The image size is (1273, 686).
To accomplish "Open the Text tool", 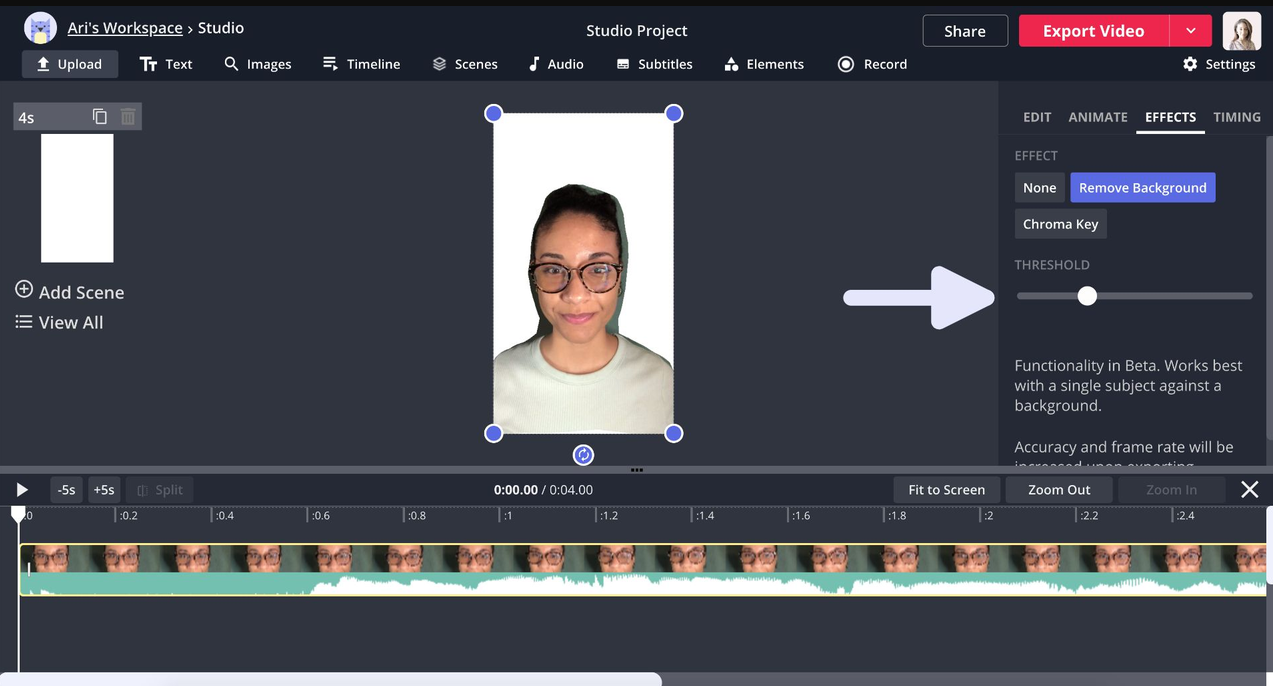I will pos(166,64).
